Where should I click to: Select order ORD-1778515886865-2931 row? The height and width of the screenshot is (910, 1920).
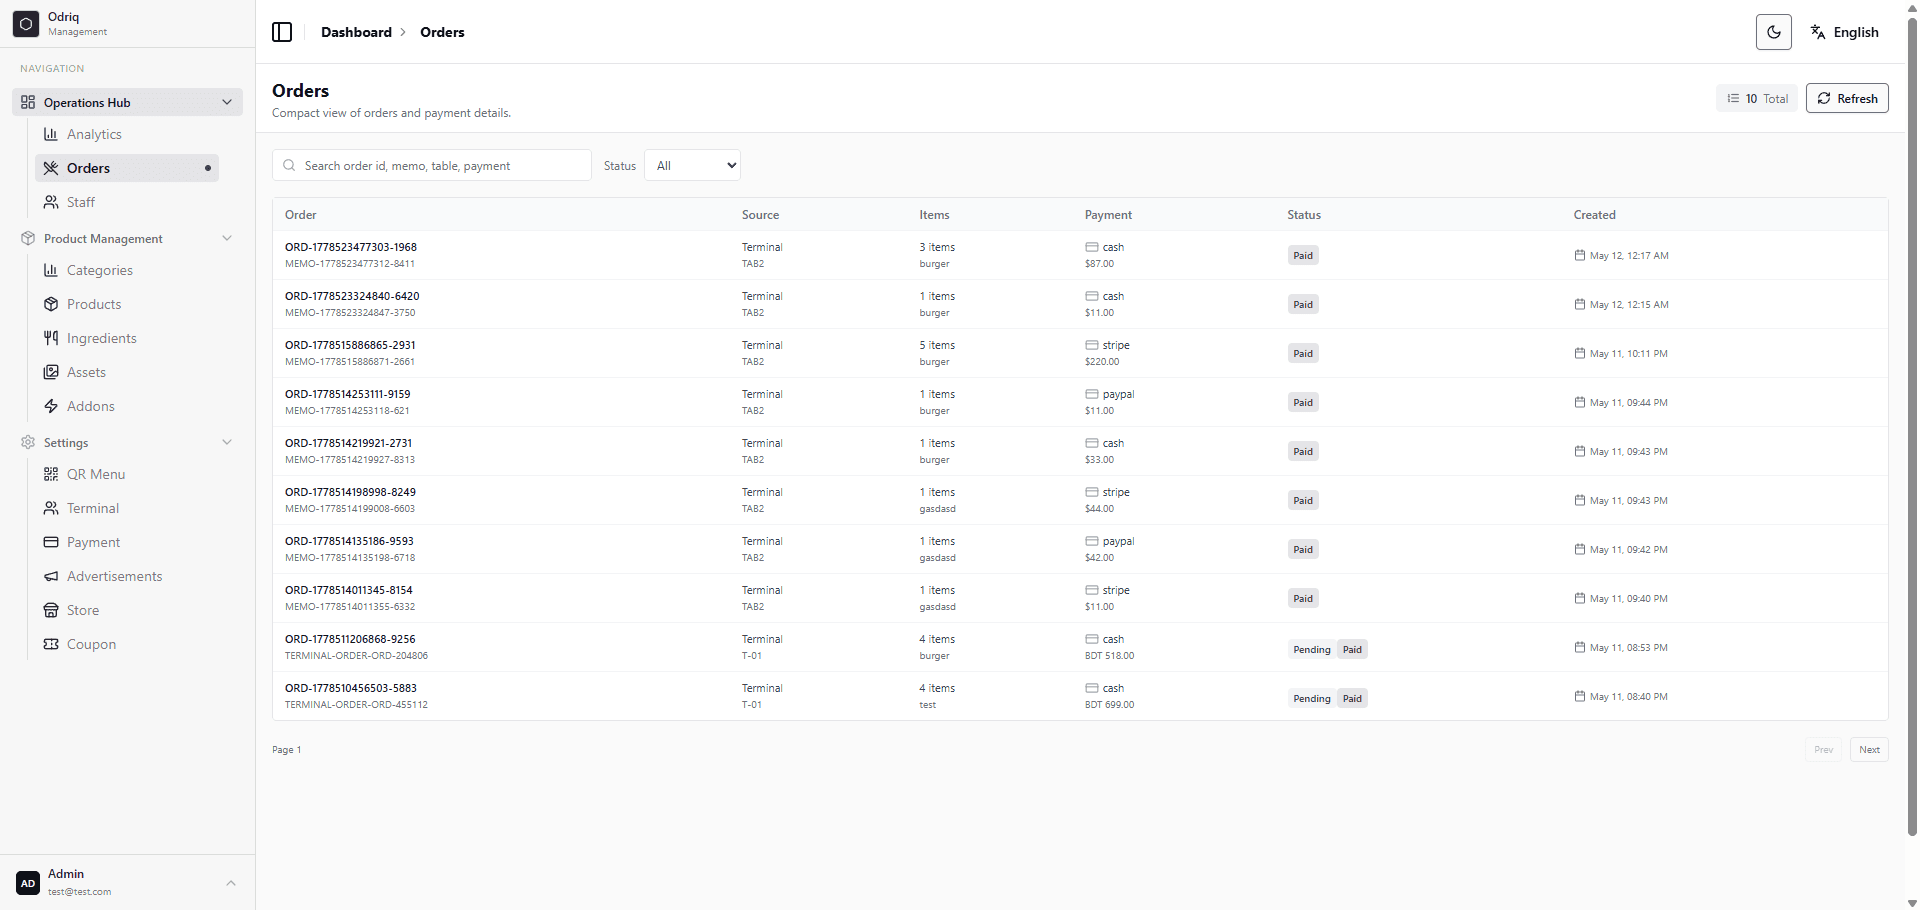tap(1080, 353)
